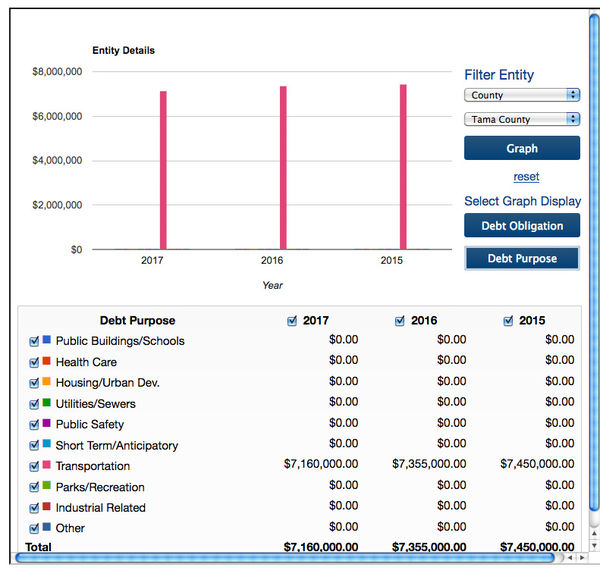This screenshot has height=580, width=600.
Task: Switch graph display to Debt Obligation
Action: tap(521, 226)
